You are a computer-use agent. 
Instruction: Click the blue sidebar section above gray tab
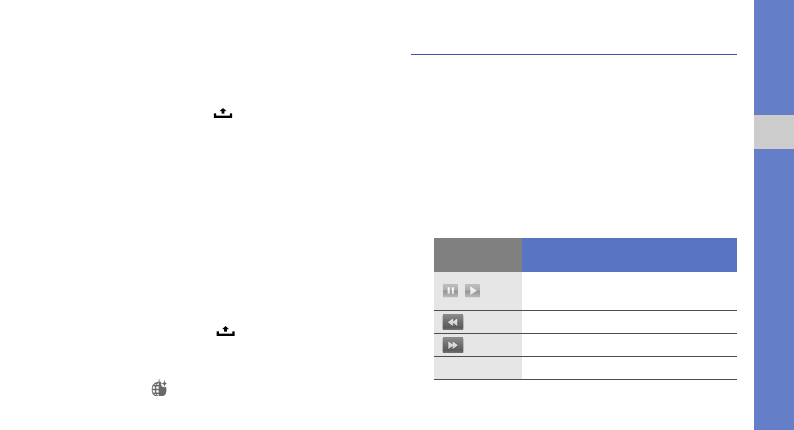tap(774, 58)
